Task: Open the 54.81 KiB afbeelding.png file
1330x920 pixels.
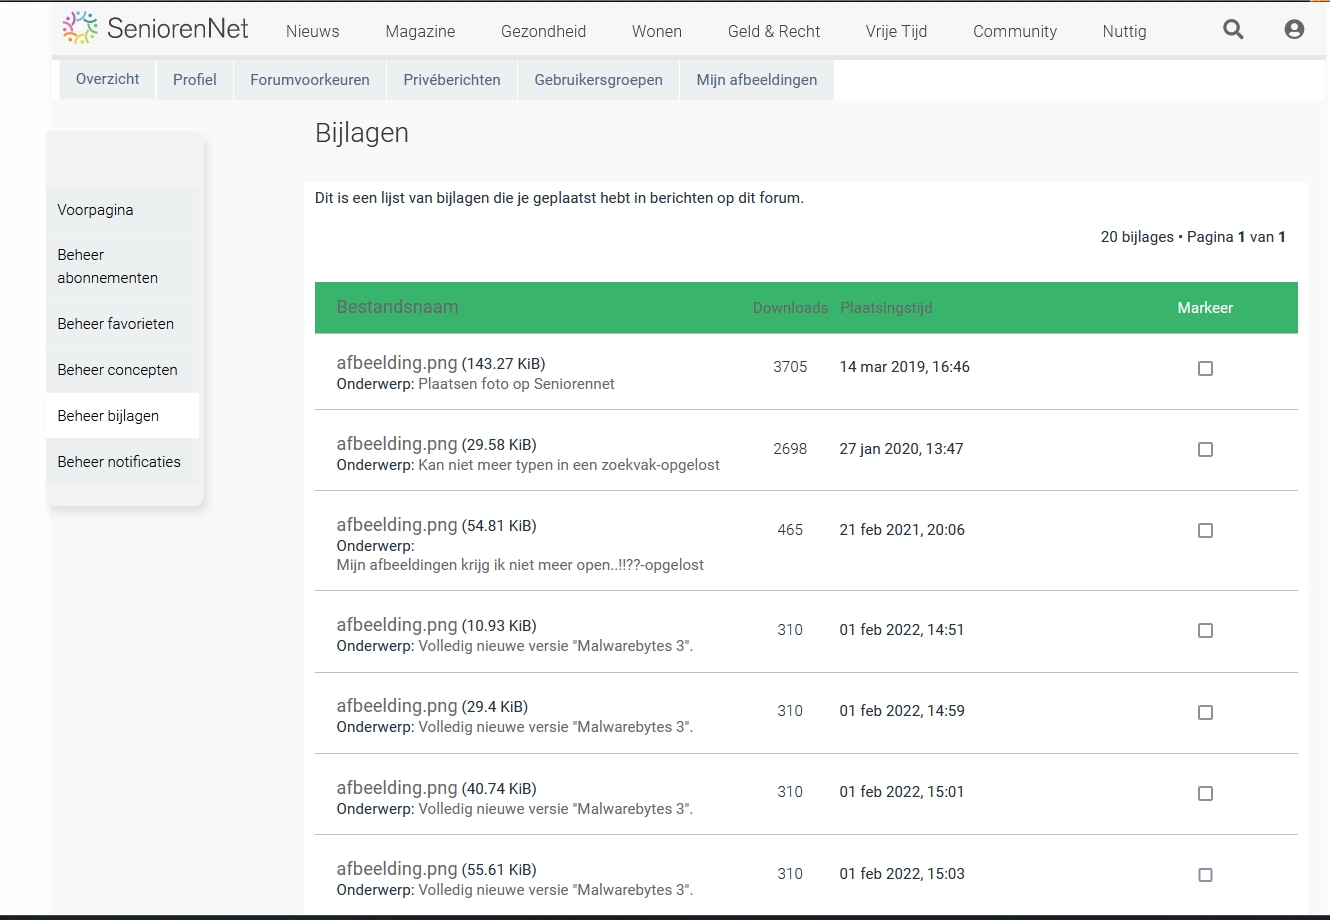Action: point(396,525)
